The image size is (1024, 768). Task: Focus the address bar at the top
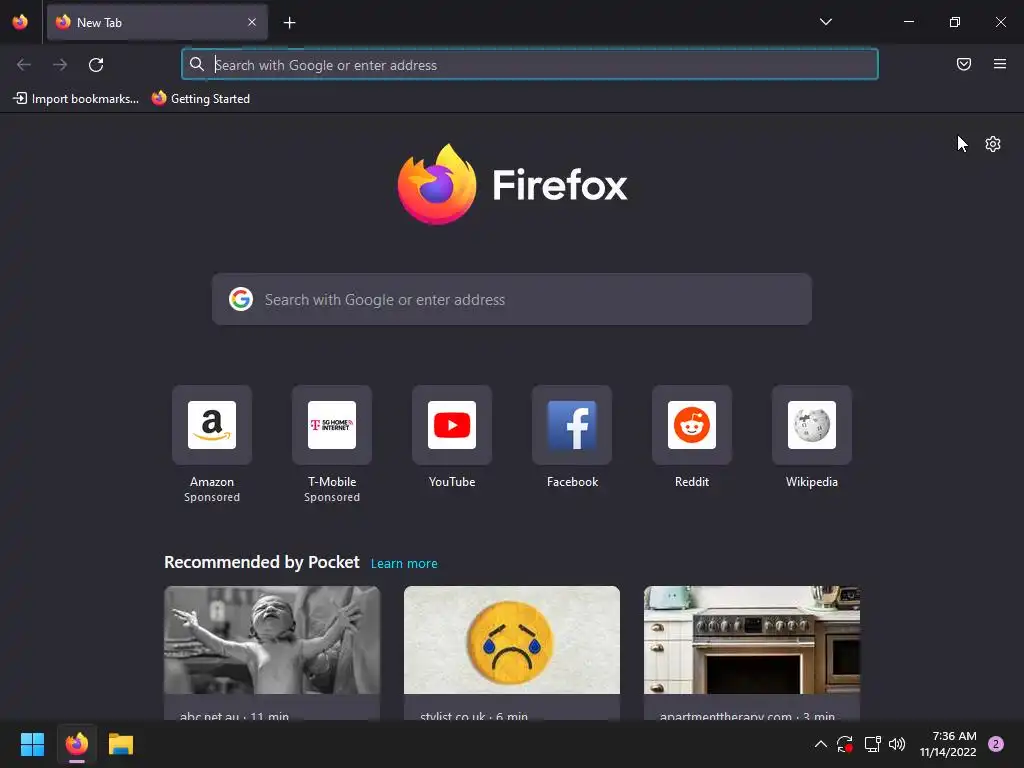tap(530, 65)
